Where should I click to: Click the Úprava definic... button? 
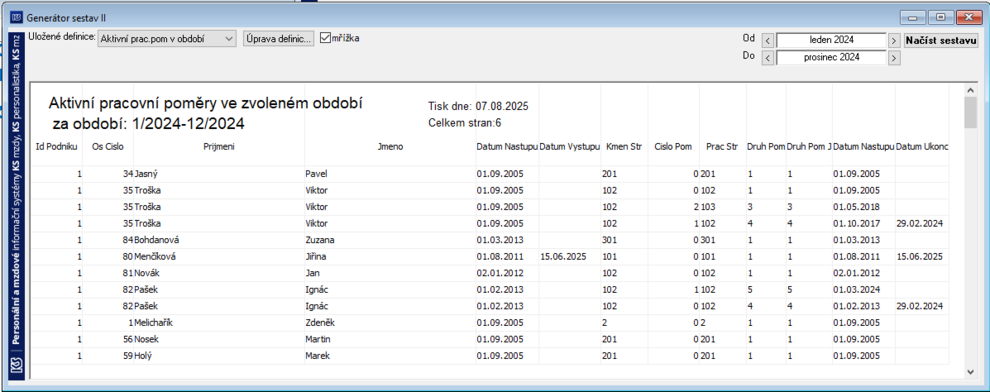tap(278, 39)
